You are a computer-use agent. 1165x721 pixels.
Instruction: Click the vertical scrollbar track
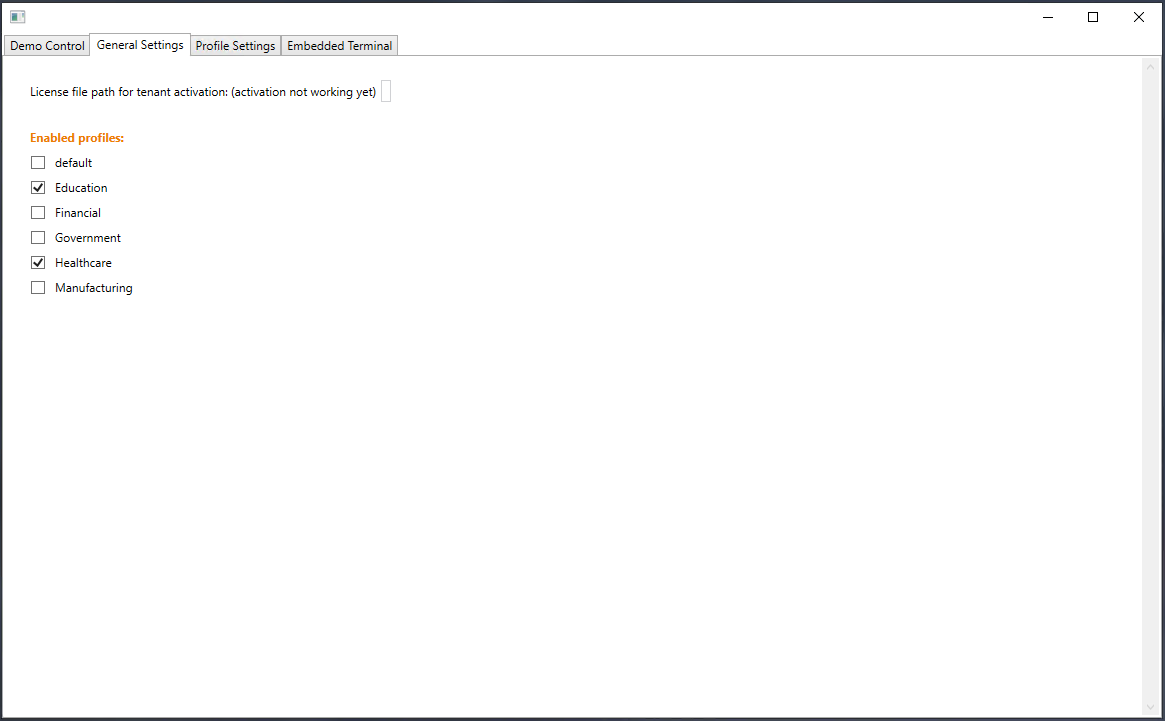(1150, 400)
